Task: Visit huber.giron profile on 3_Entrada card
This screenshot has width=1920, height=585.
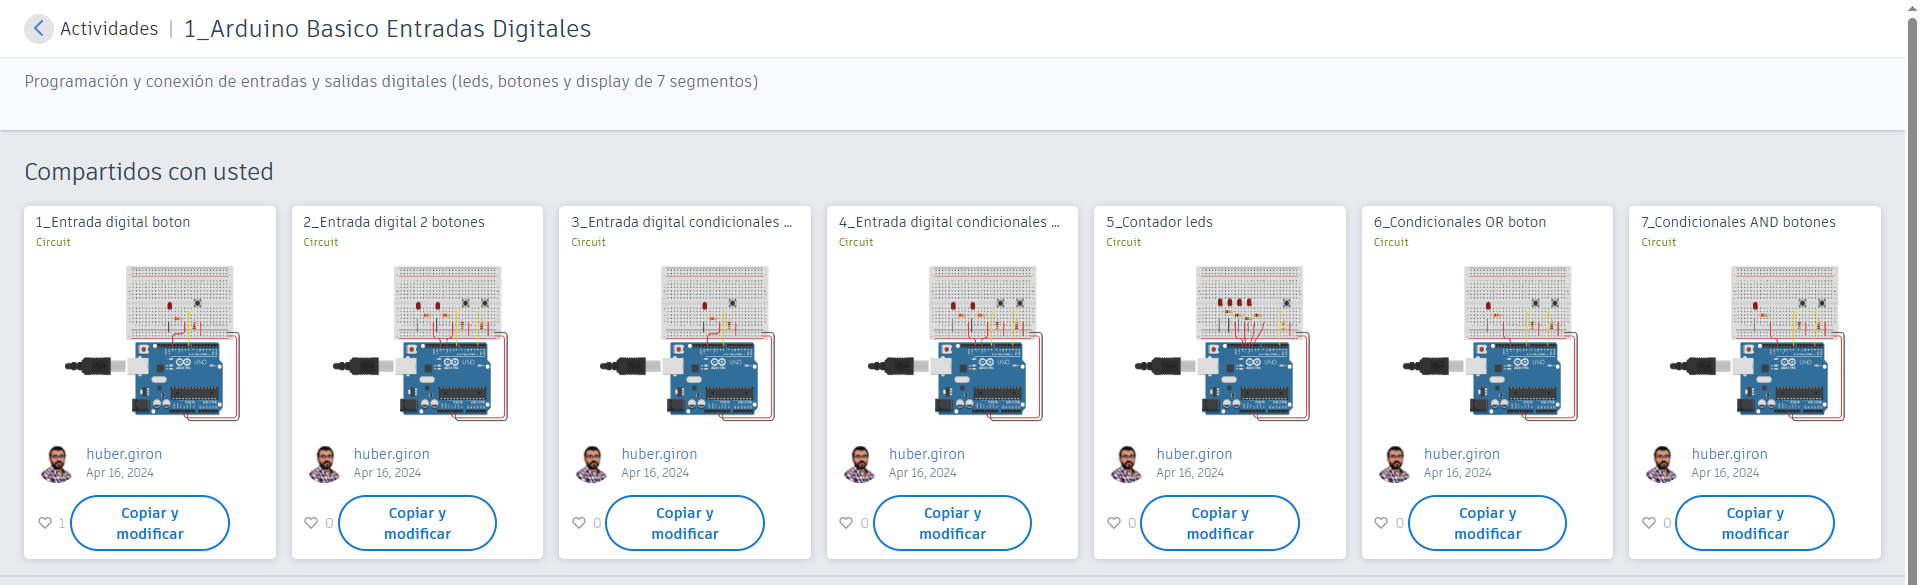Action: (x=659, y=454)
